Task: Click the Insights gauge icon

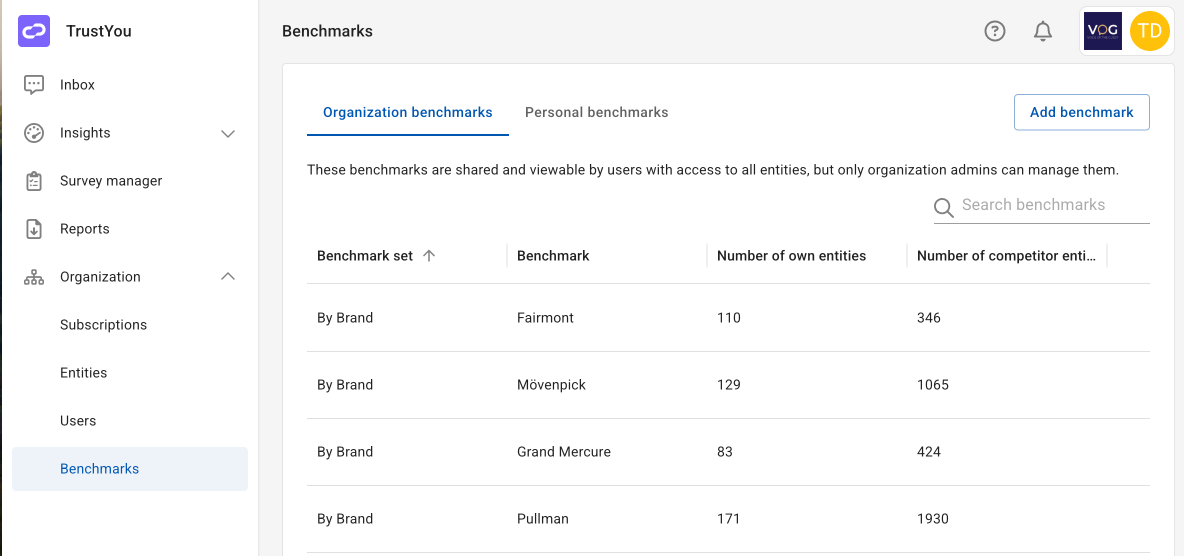Action: click(34, 133)
